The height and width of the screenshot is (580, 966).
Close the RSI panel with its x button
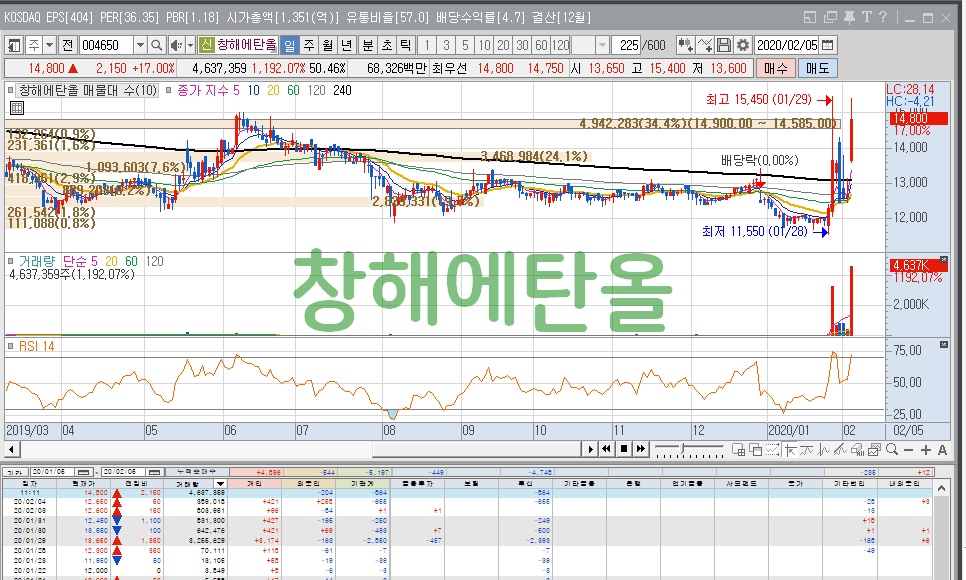[x=944, y=345]
